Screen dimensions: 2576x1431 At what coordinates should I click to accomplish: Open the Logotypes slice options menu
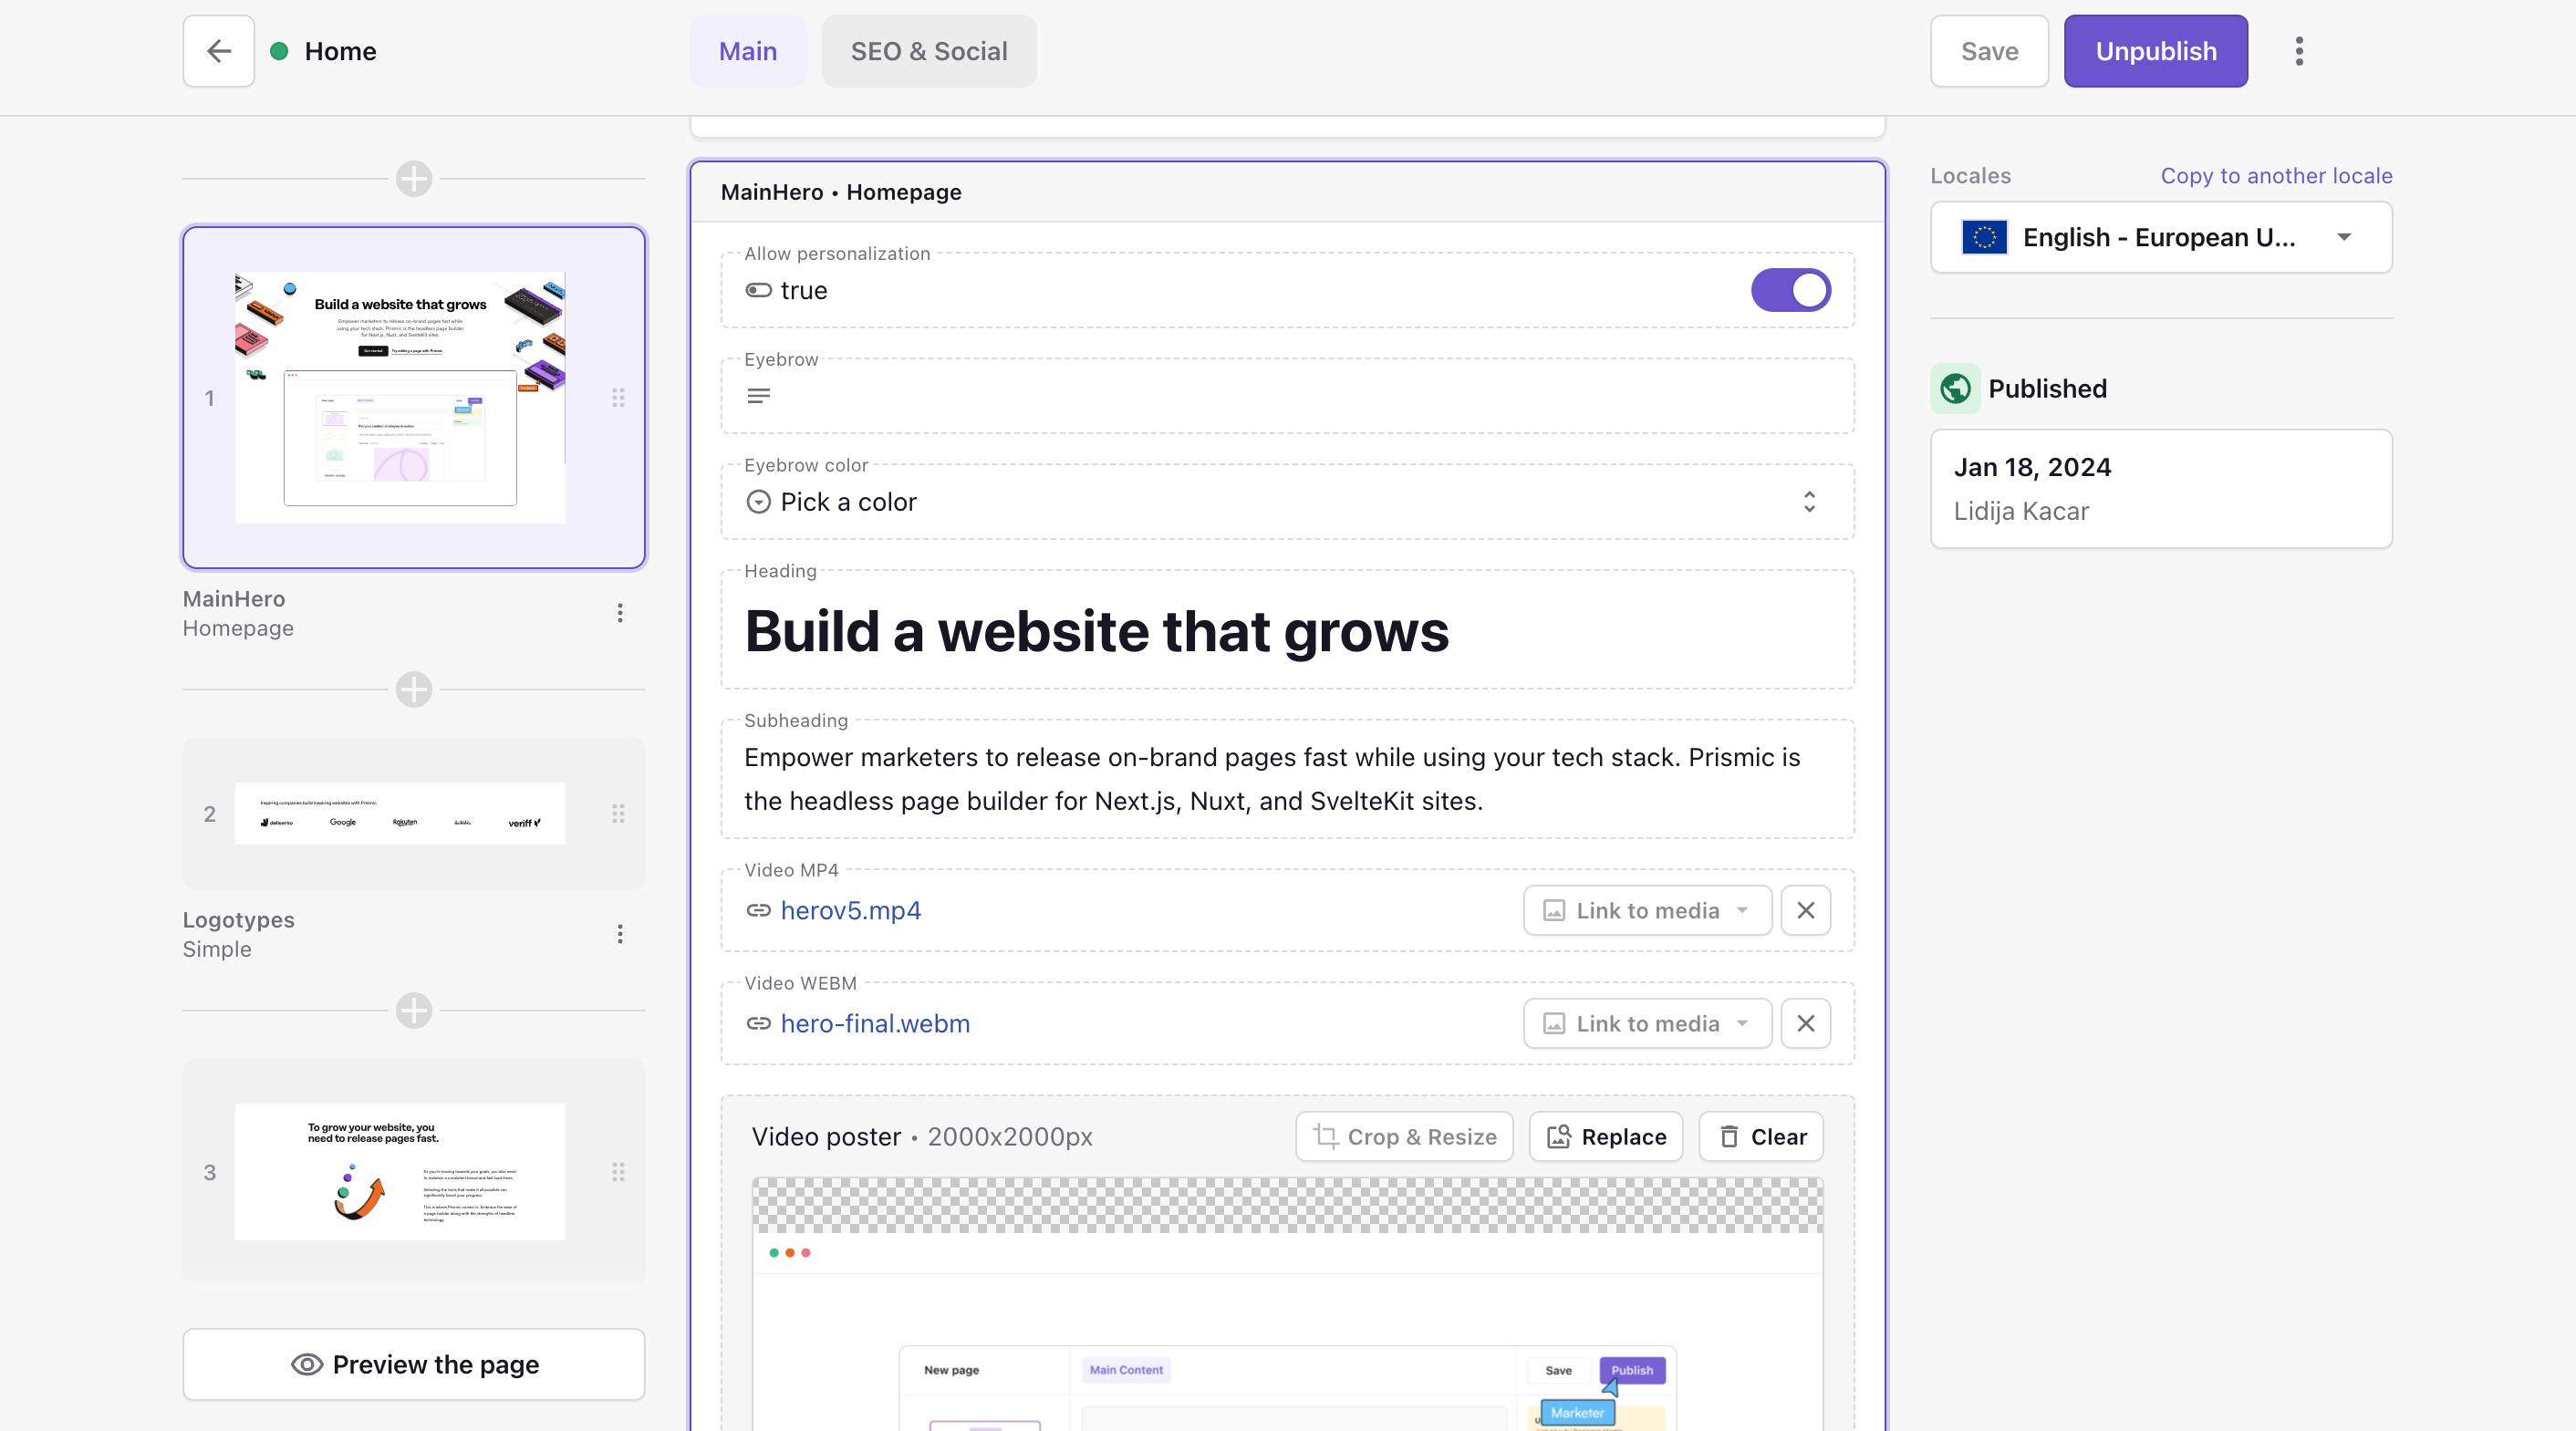pyautogui.click(x=620, y=934)
